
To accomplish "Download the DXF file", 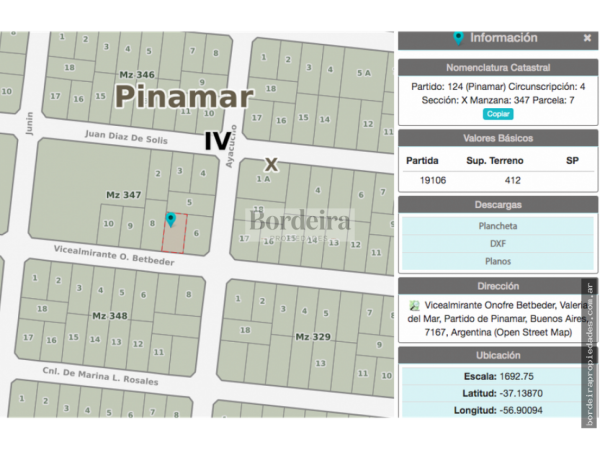I will tap(497, 243).
